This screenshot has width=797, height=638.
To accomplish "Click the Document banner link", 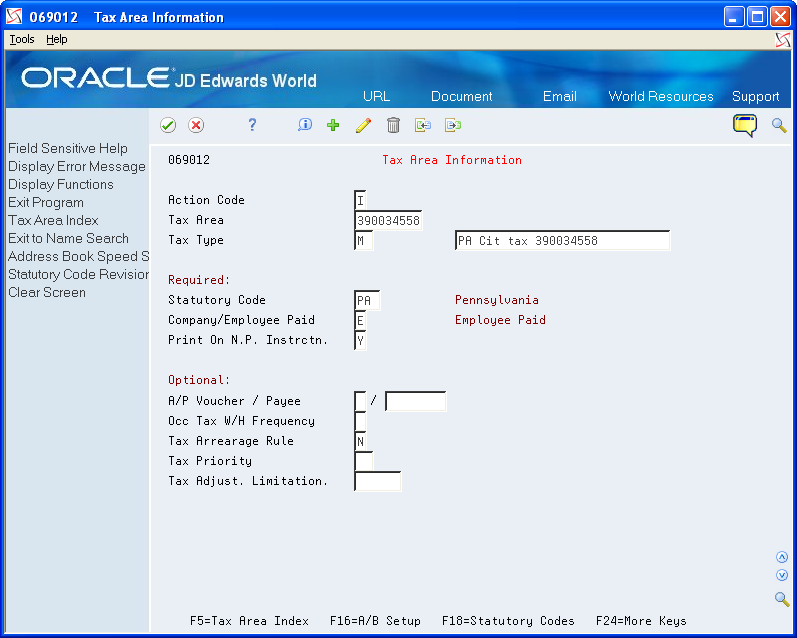I will [x=462, y=96].
